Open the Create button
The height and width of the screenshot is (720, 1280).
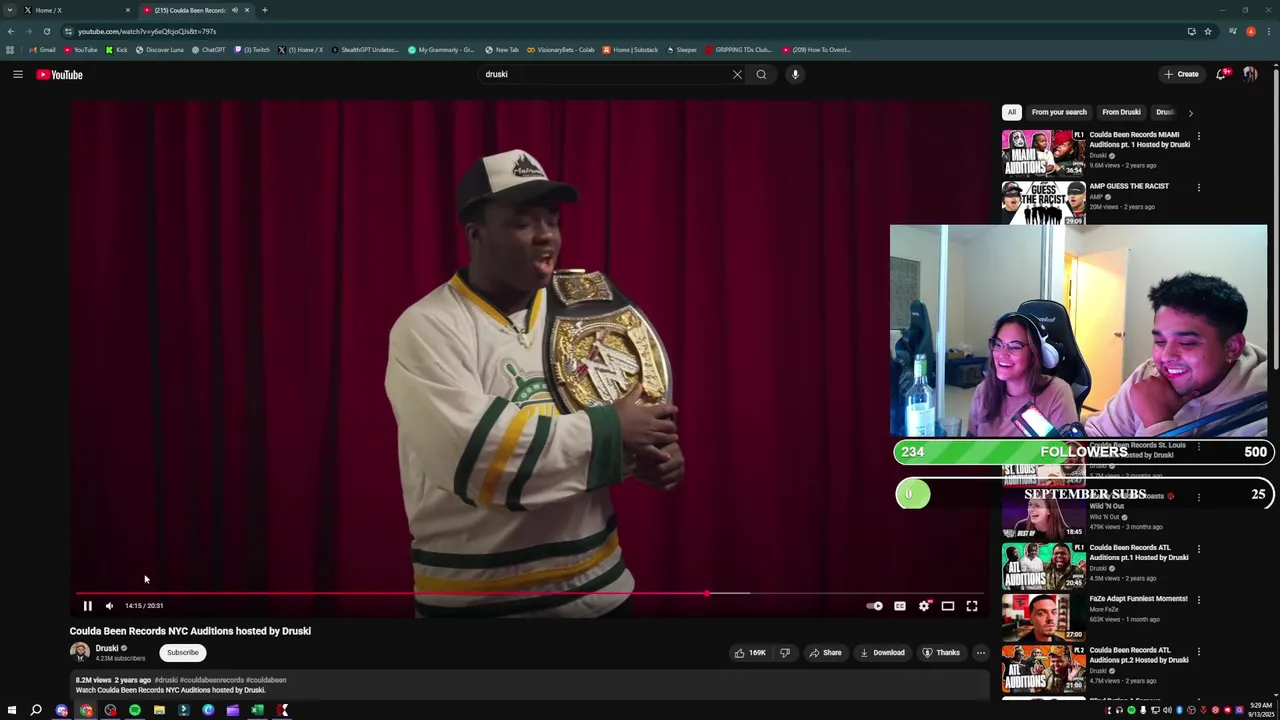point(1181,74)
